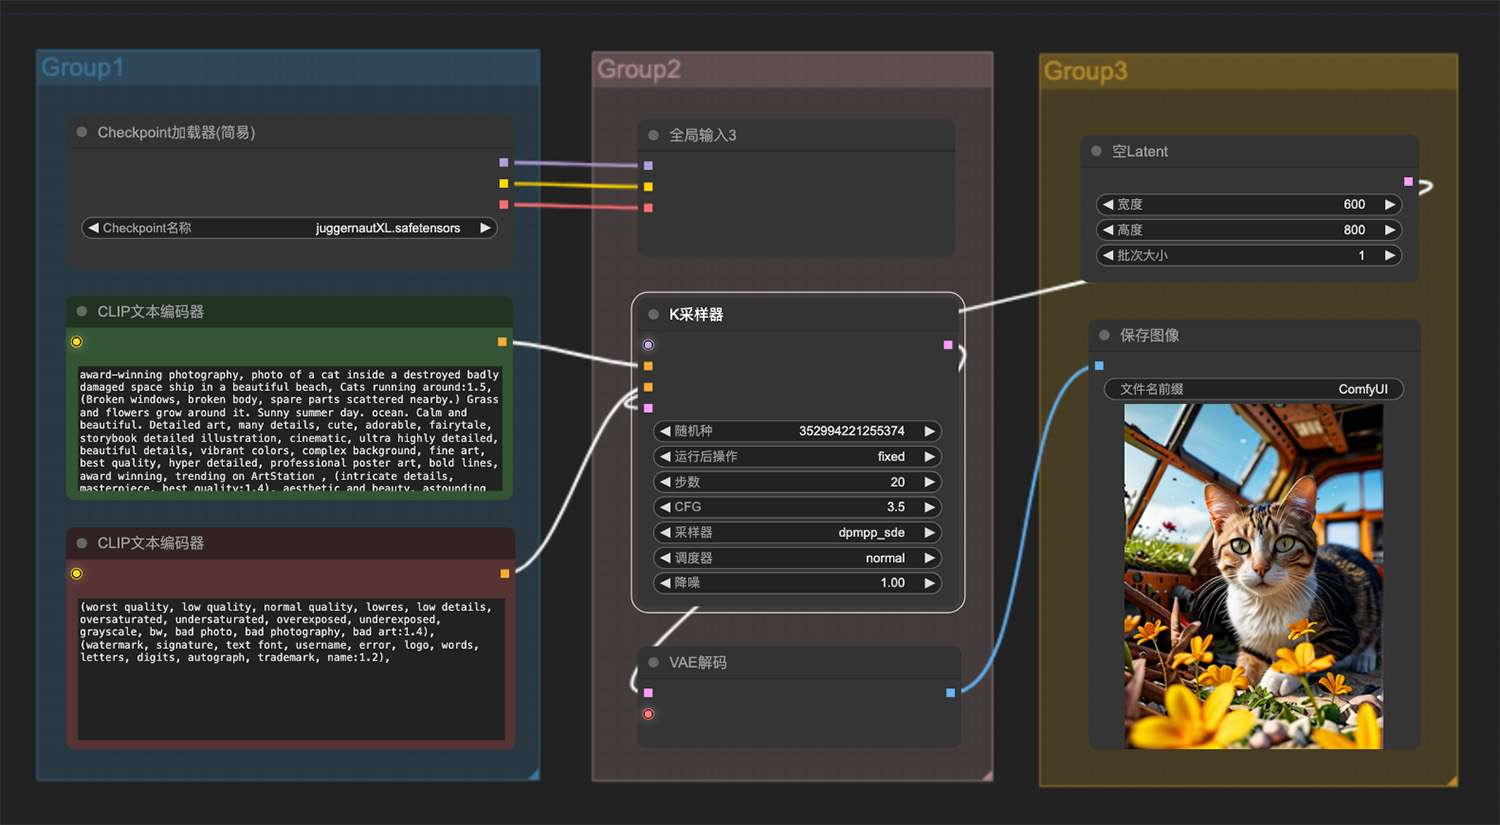Collapse the 保存图像 node via its dot
This screenshot has width=1500, height=825.
point(1105,335)
